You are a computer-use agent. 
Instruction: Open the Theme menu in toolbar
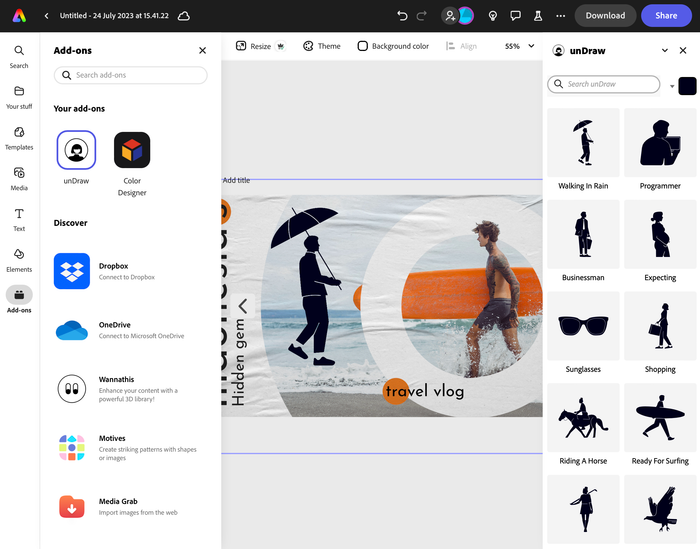321,46
